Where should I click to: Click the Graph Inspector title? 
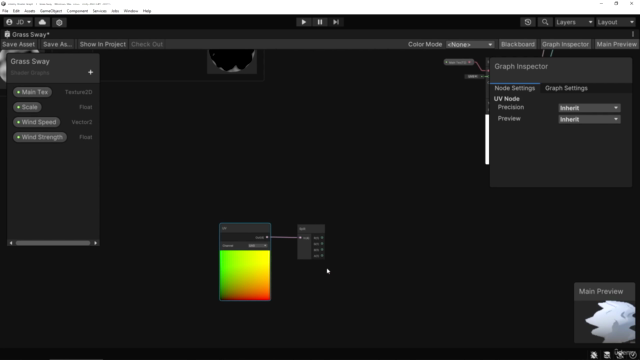pos(521,67)
